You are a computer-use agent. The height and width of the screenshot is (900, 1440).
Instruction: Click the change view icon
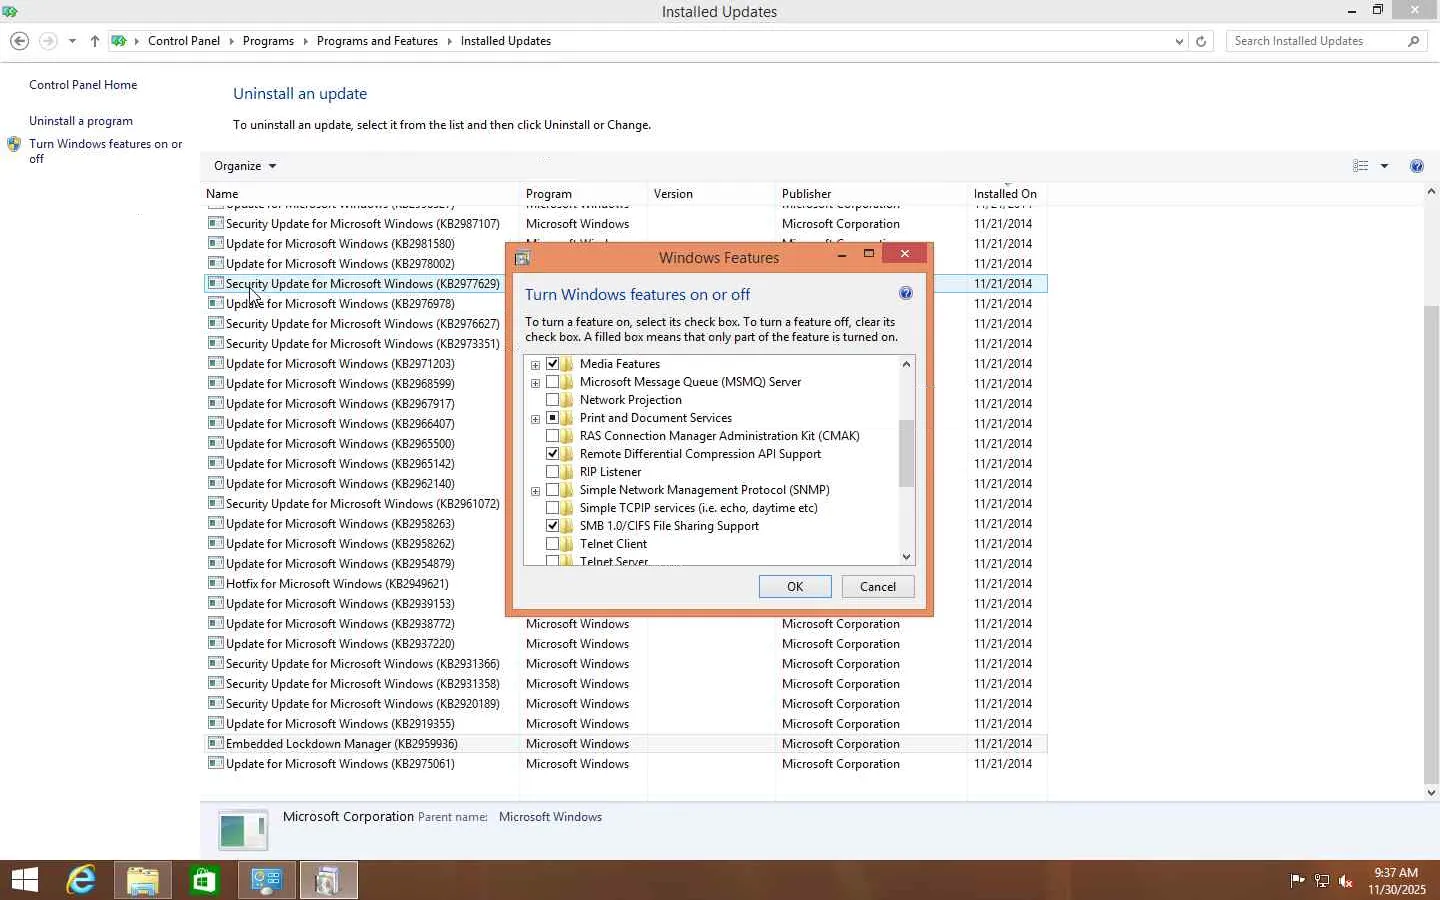pos(1361,166)
